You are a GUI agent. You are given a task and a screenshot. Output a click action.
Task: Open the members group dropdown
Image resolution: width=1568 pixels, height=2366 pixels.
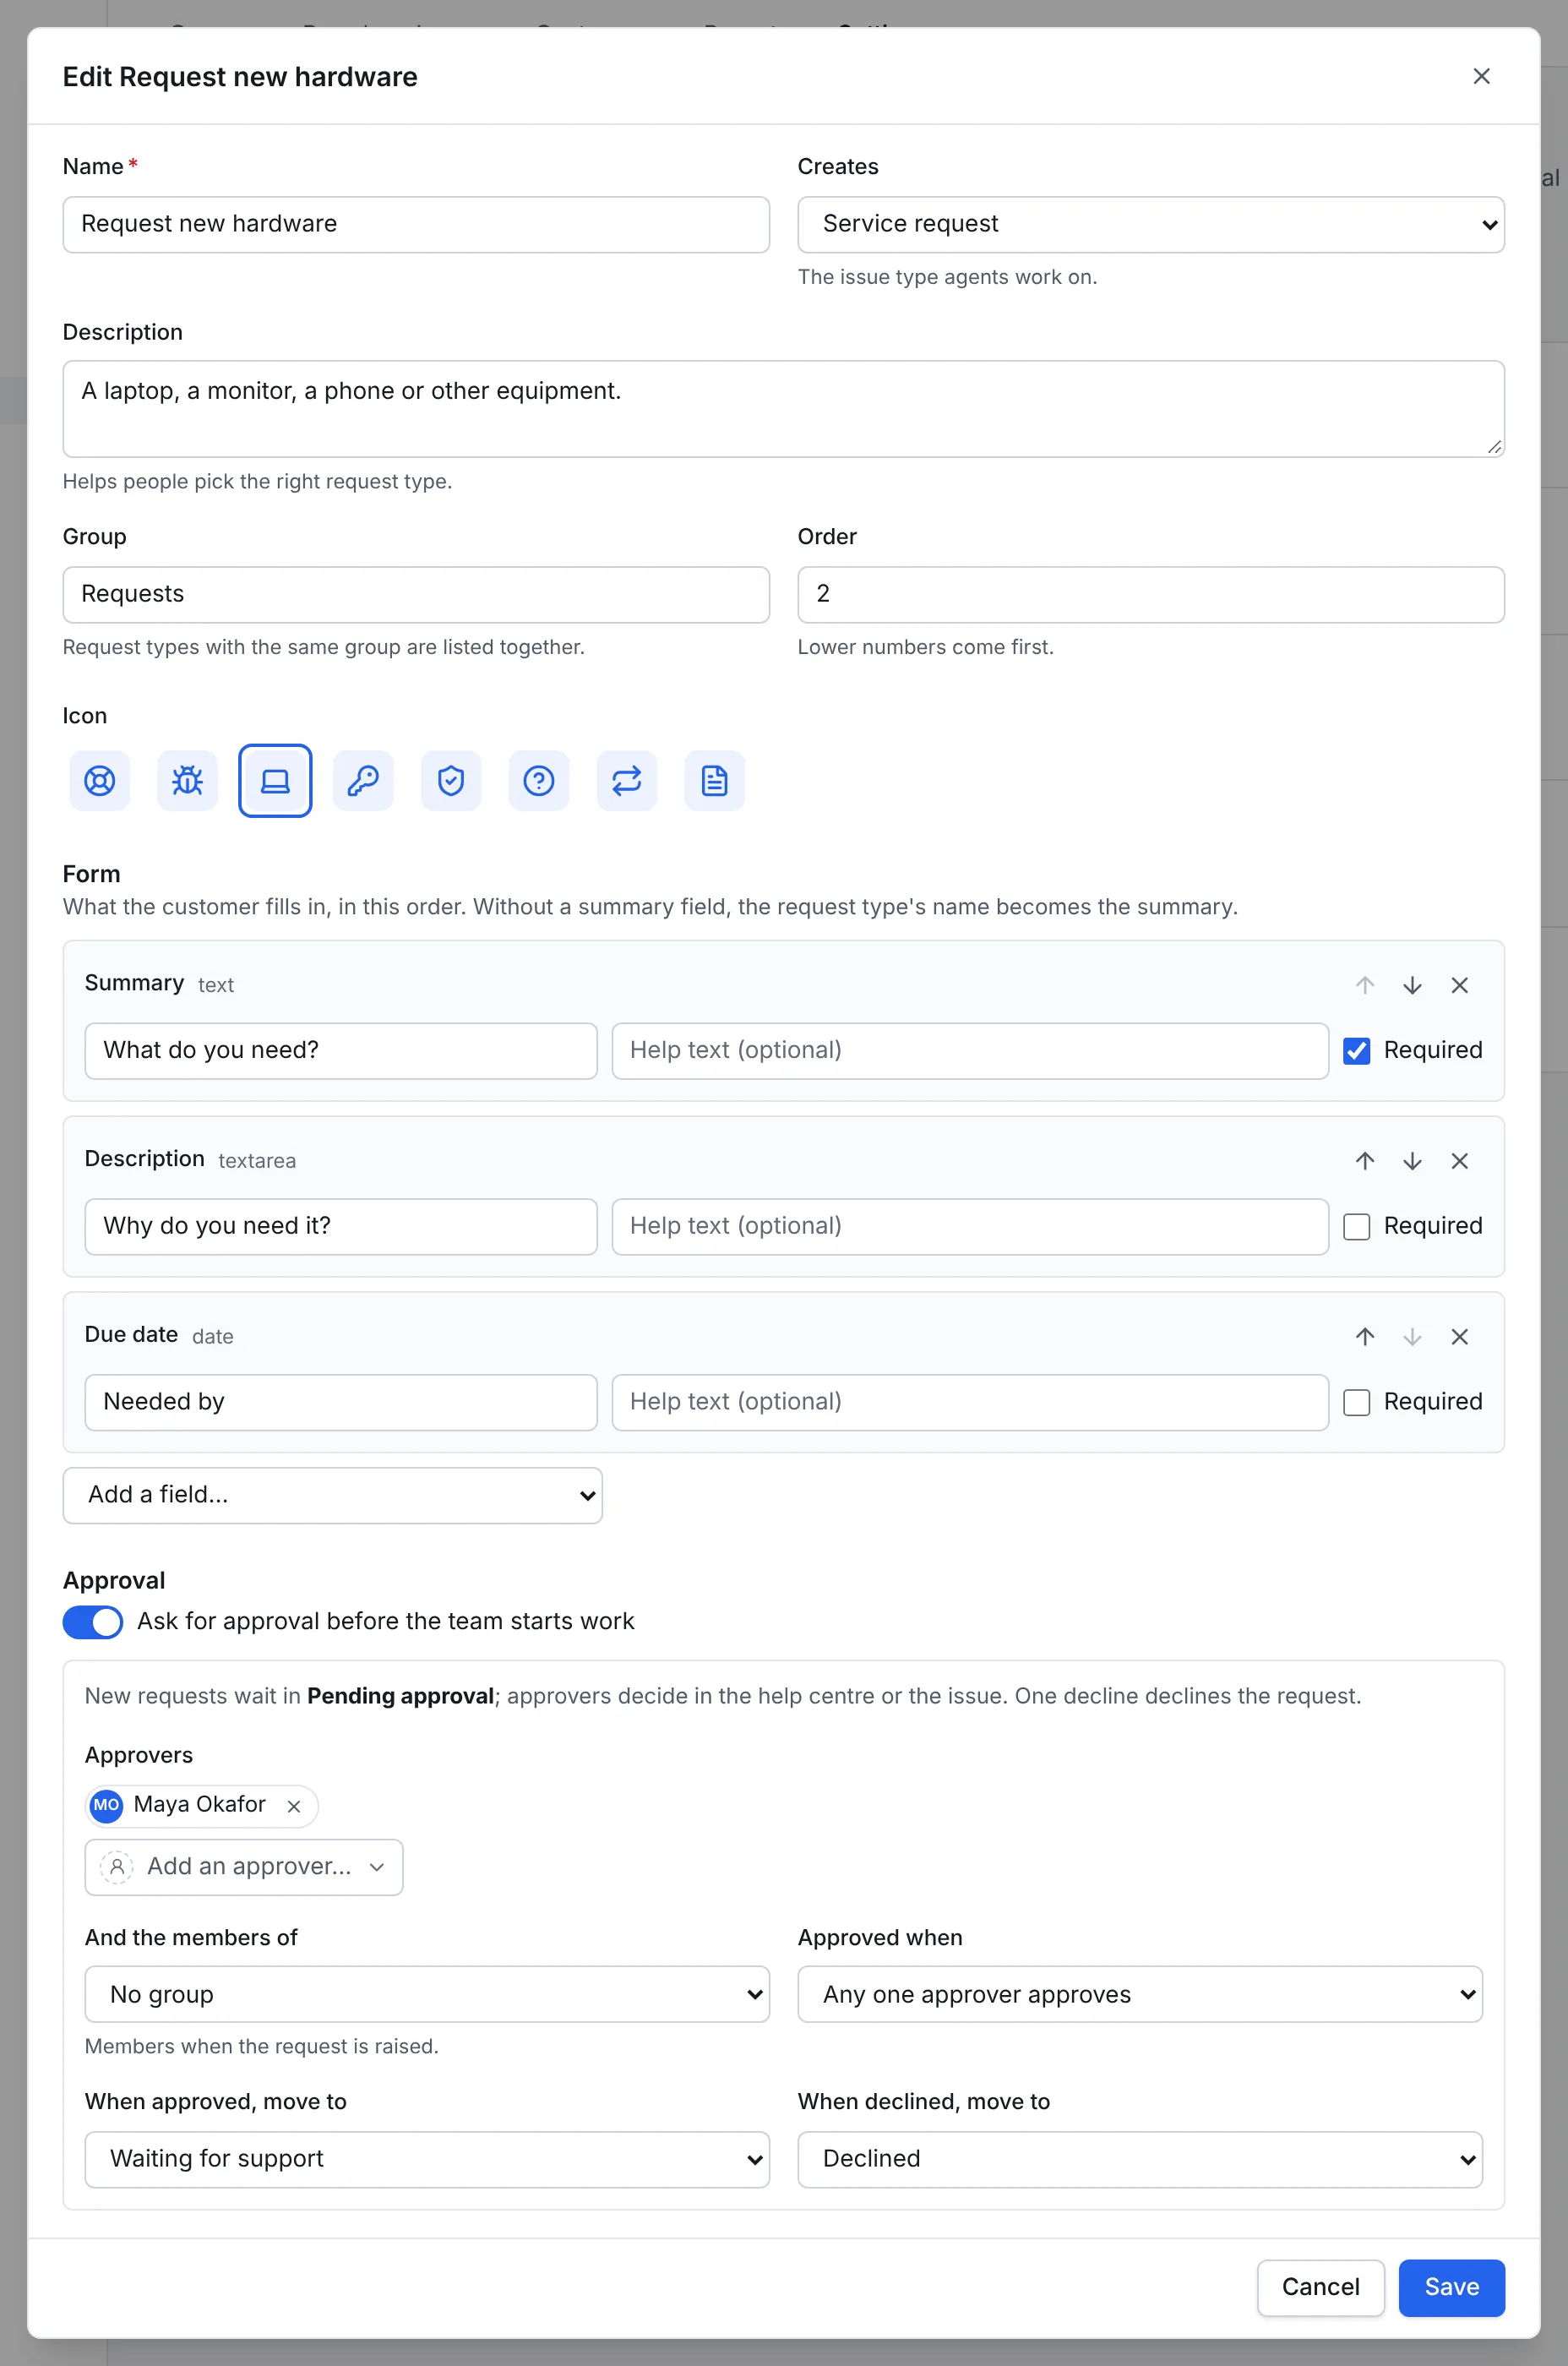click(x=427, y=1995)
